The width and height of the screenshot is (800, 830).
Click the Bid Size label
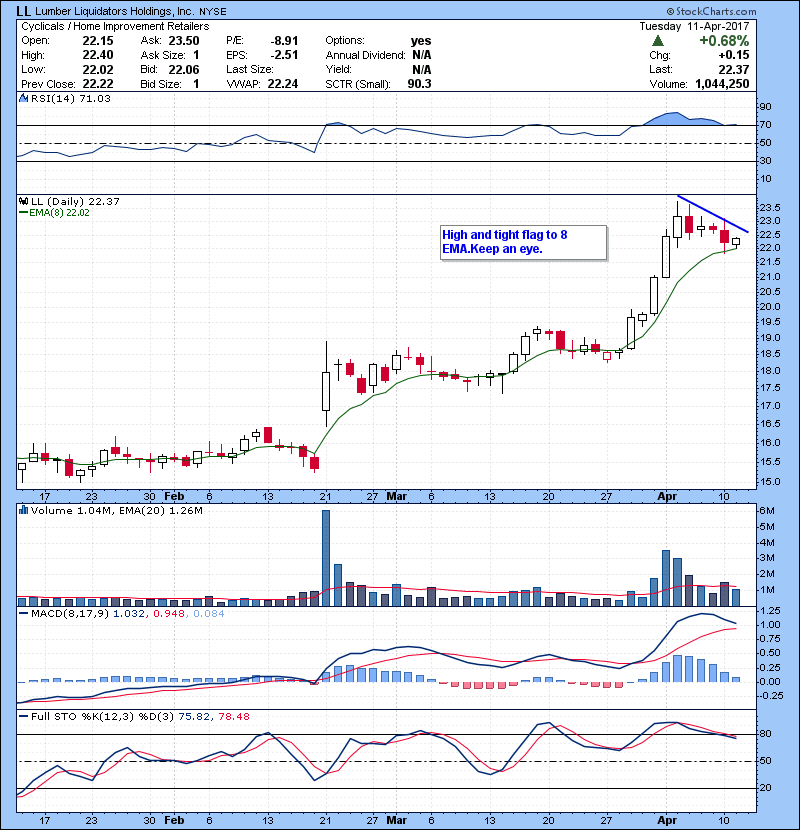[160, 84]
